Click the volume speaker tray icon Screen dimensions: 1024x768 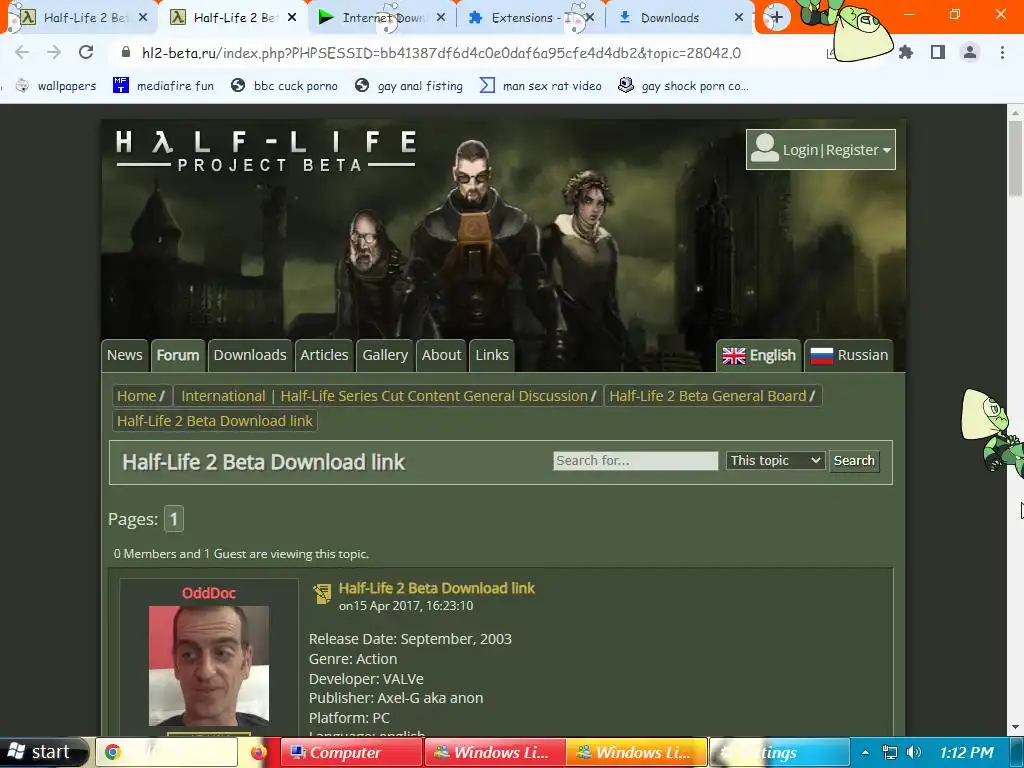(914, 752)
